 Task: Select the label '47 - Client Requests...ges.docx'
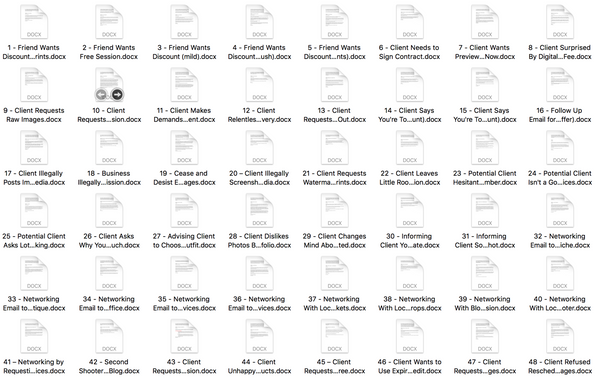point(485,366)
